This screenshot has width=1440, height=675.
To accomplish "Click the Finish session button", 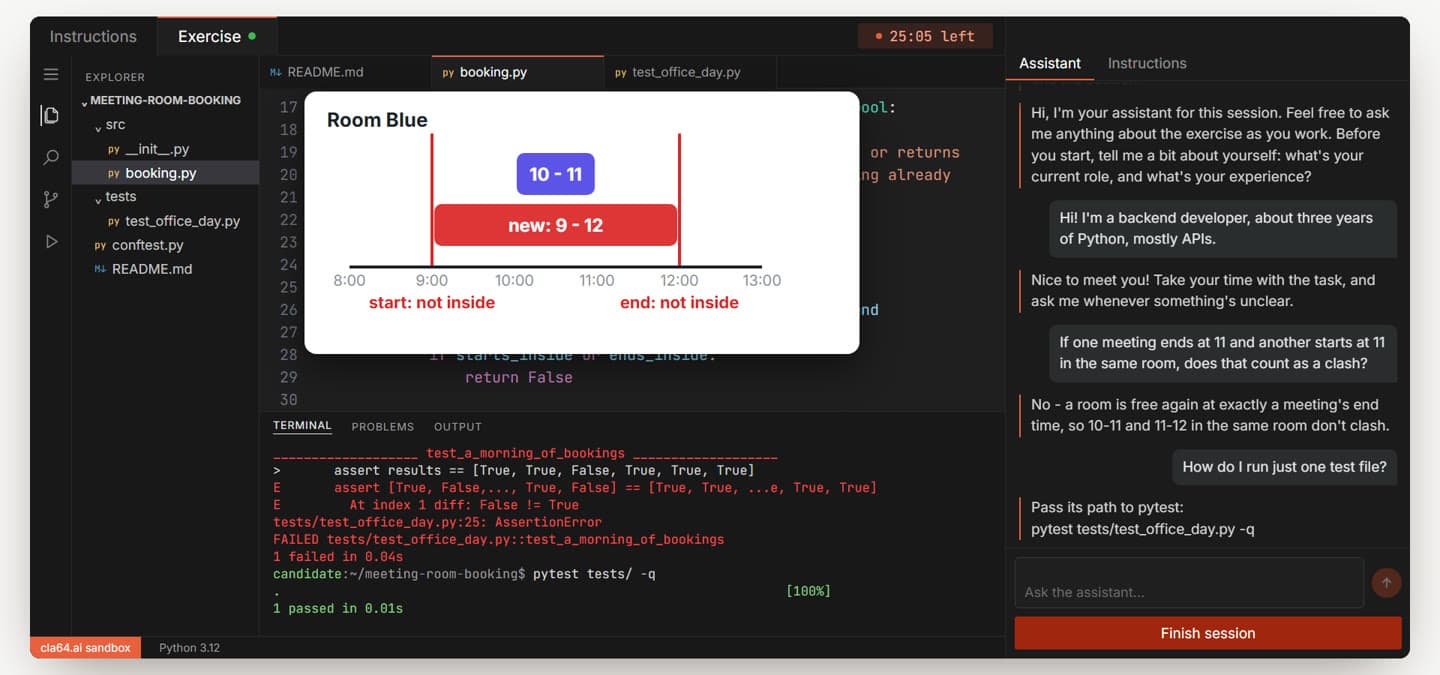I will (x=1208, y=633).
